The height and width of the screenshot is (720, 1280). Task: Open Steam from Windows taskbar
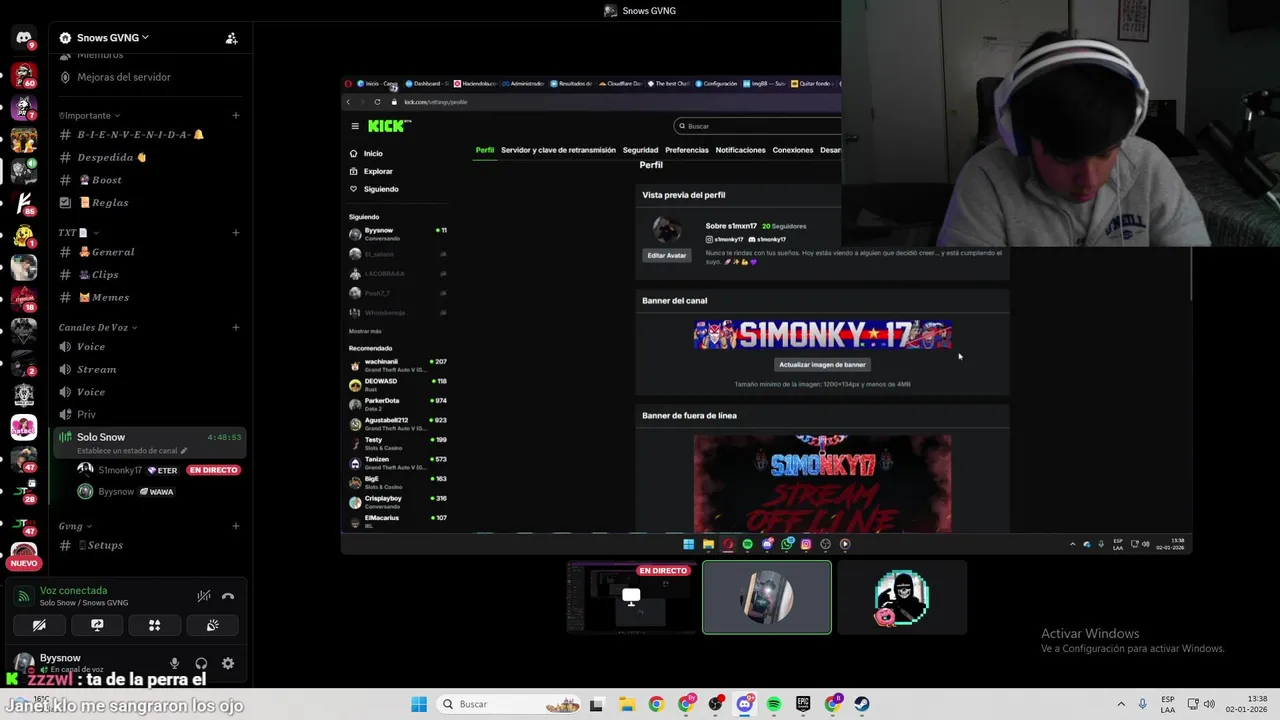[x=862, y=704]
